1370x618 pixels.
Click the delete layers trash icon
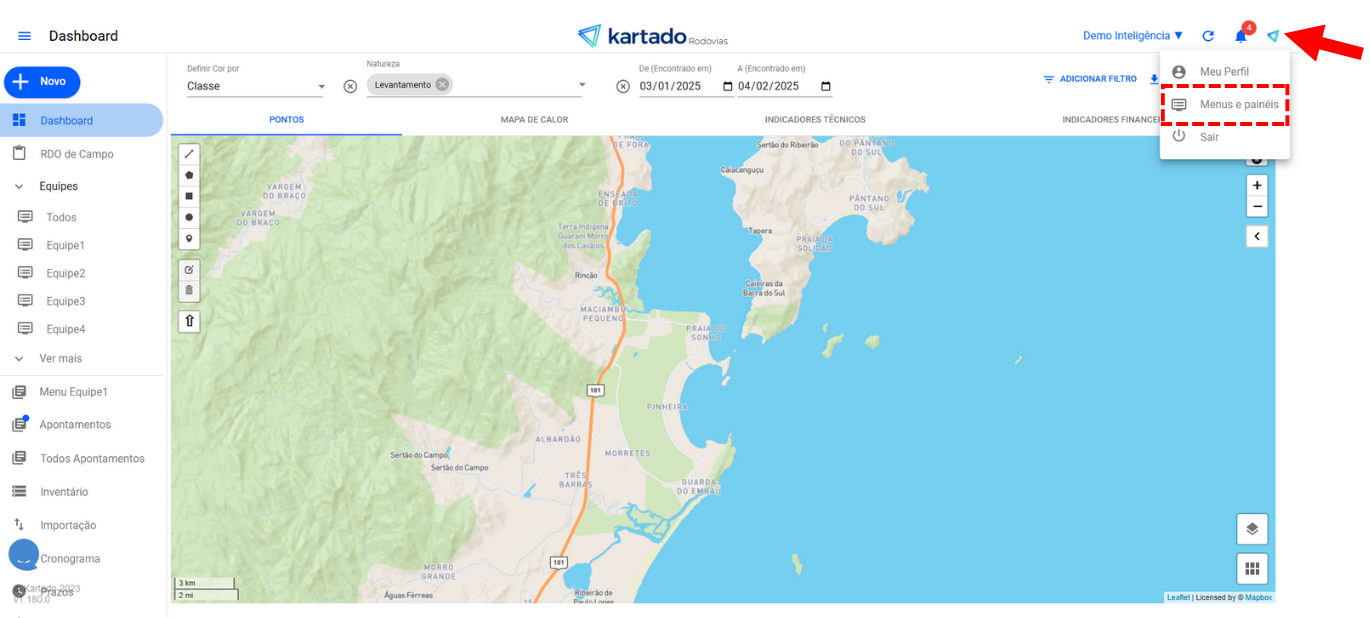[189, 290]
